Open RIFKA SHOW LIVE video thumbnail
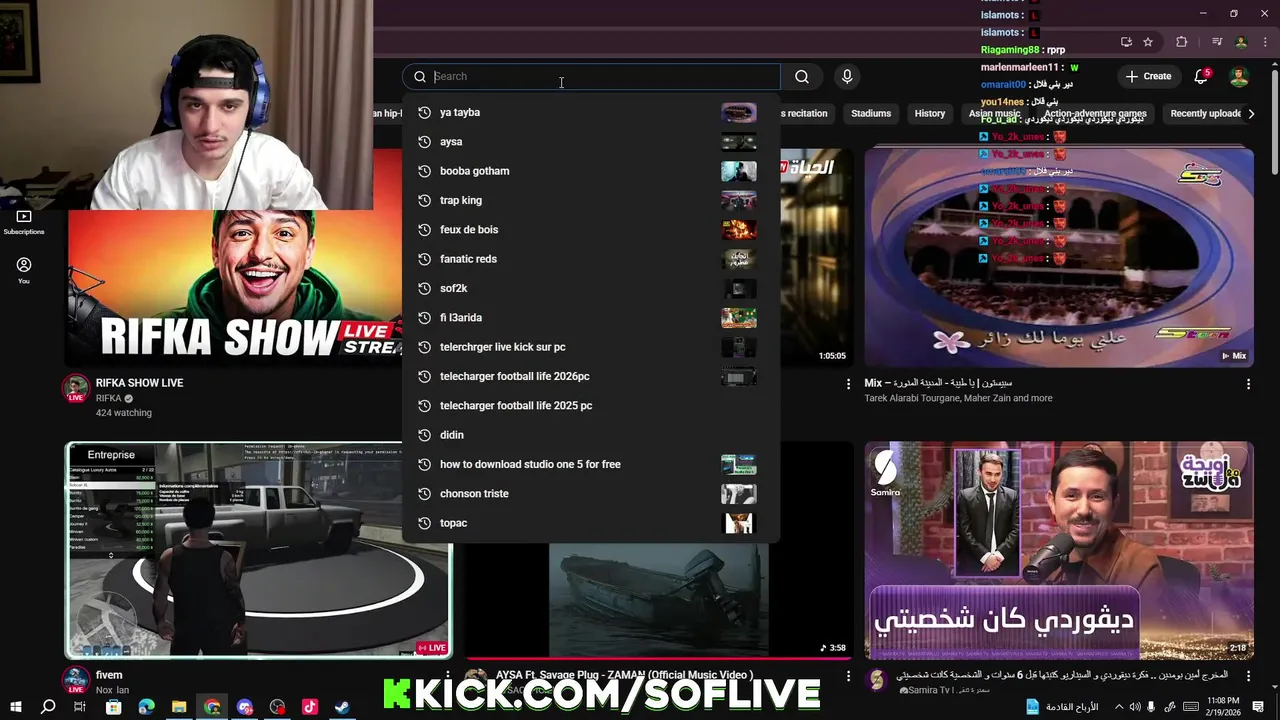1280x720 pixels. (x=235, y=288)
